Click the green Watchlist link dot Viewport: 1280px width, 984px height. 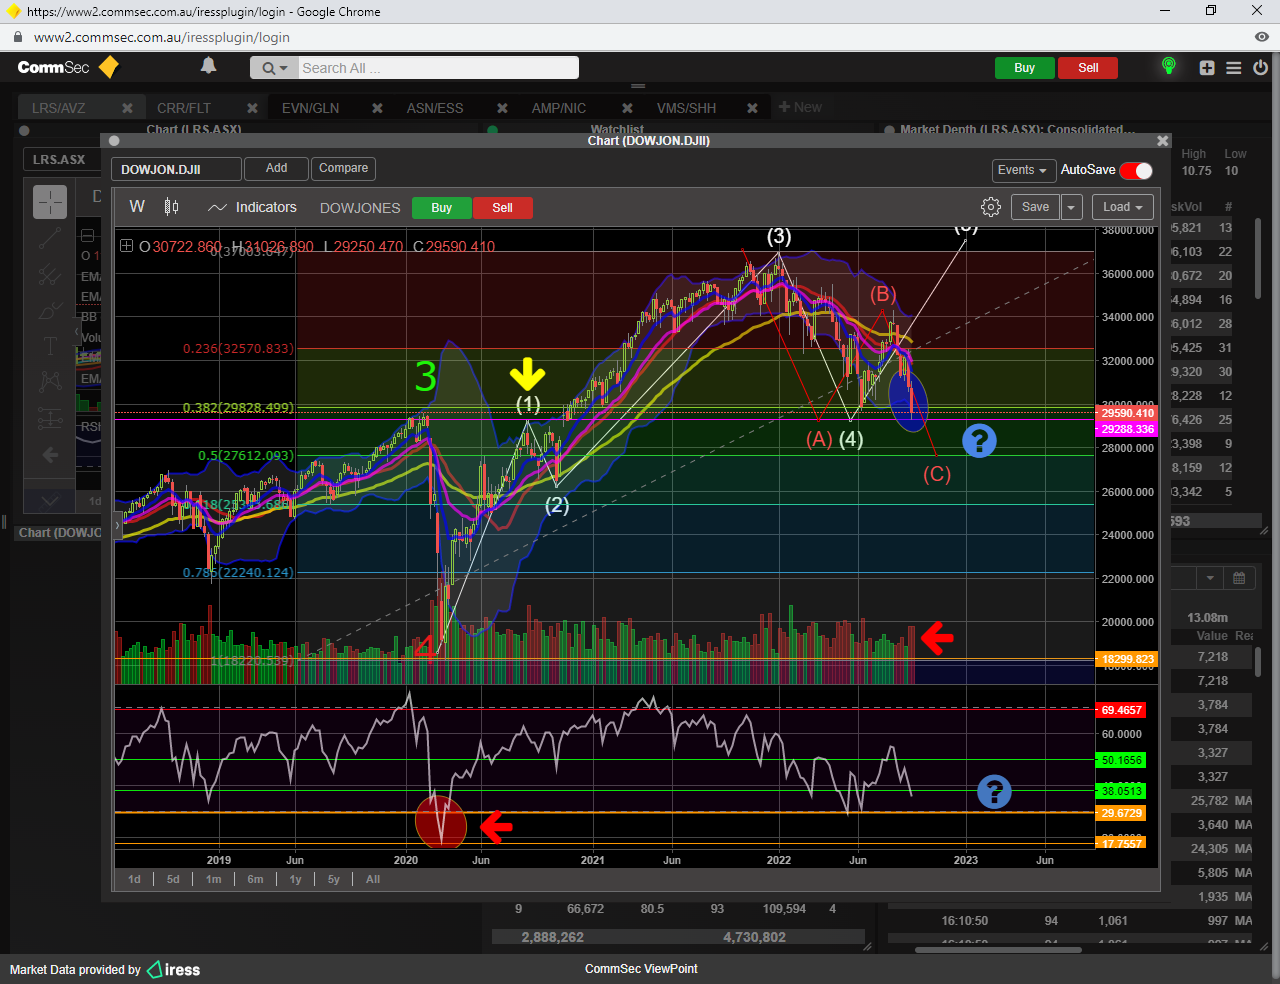tap(492, 130)
